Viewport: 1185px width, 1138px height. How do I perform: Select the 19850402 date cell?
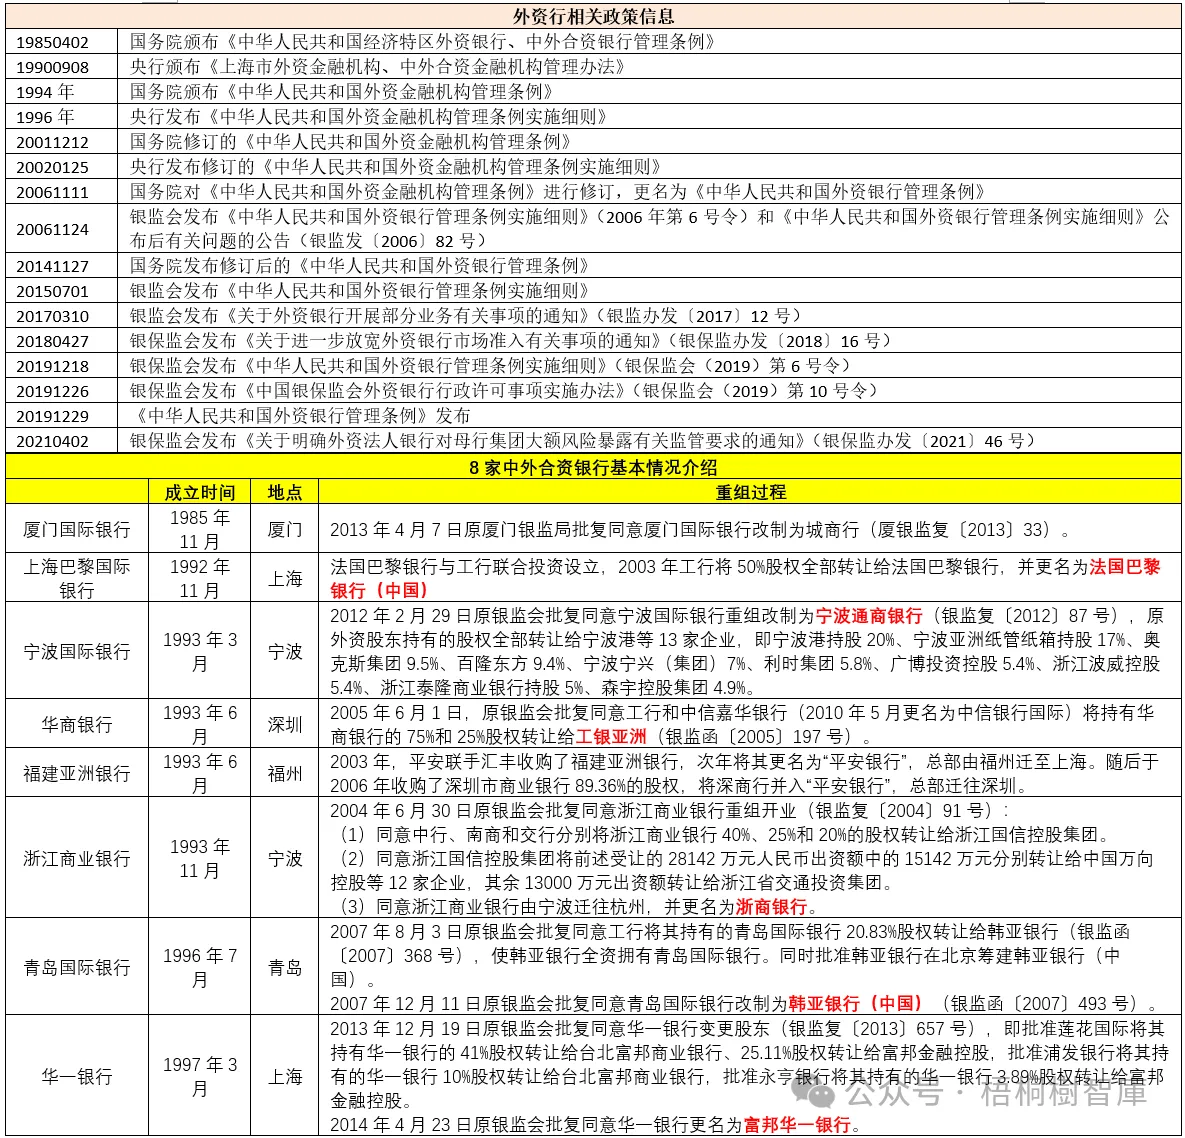pyautogui.click(x=53, y=43)
